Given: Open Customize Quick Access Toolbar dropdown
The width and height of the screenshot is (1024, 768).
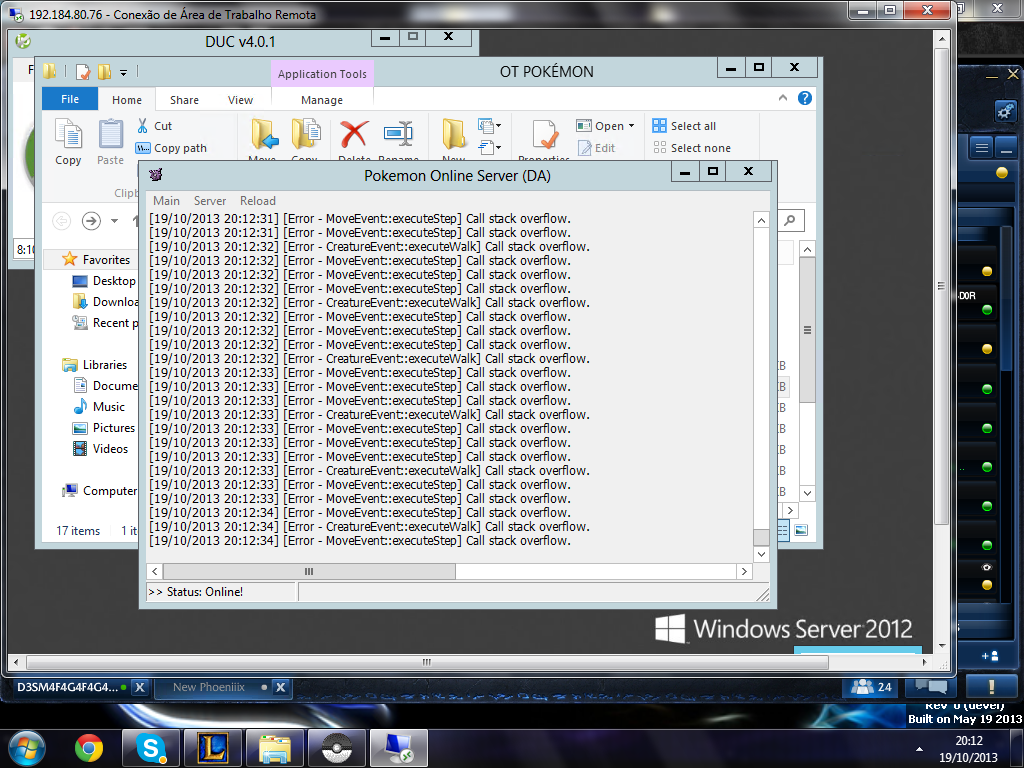Looking at the screenshot, I should tap(123, 72).
